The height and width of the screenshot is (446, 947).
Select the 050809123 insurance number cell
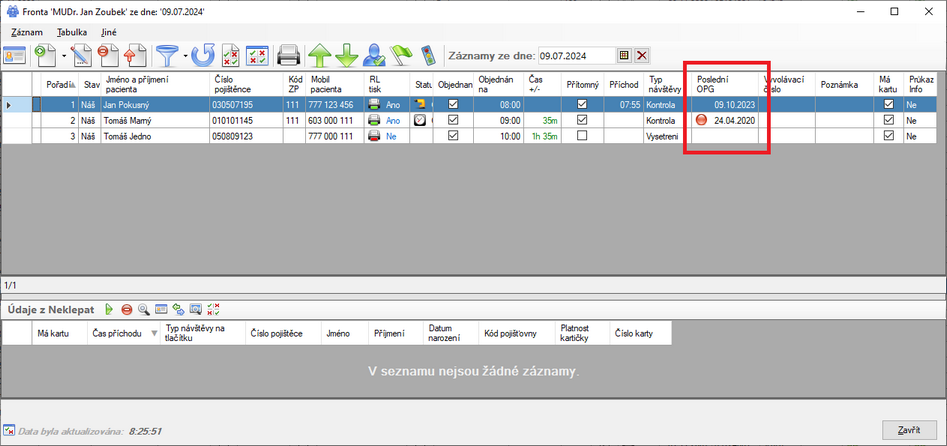click(246, 137)
